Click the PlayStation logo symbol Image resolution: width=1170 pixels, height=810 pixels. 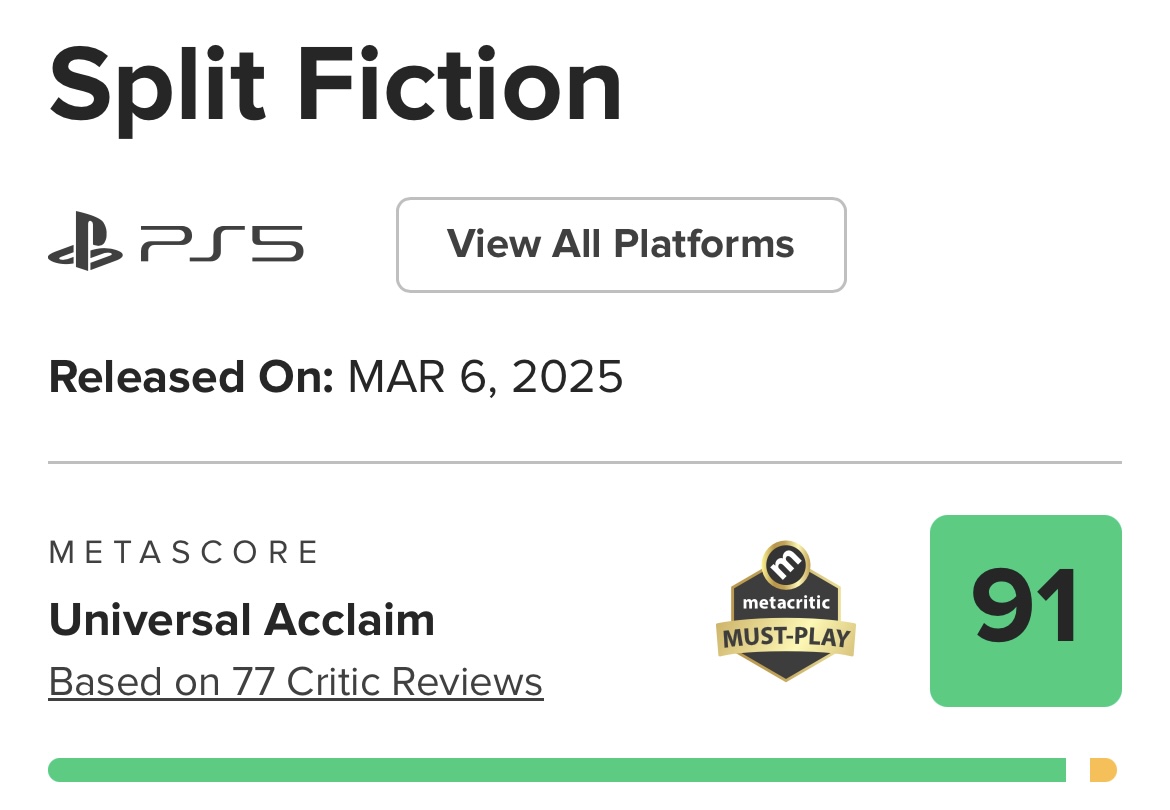point(85,241)
